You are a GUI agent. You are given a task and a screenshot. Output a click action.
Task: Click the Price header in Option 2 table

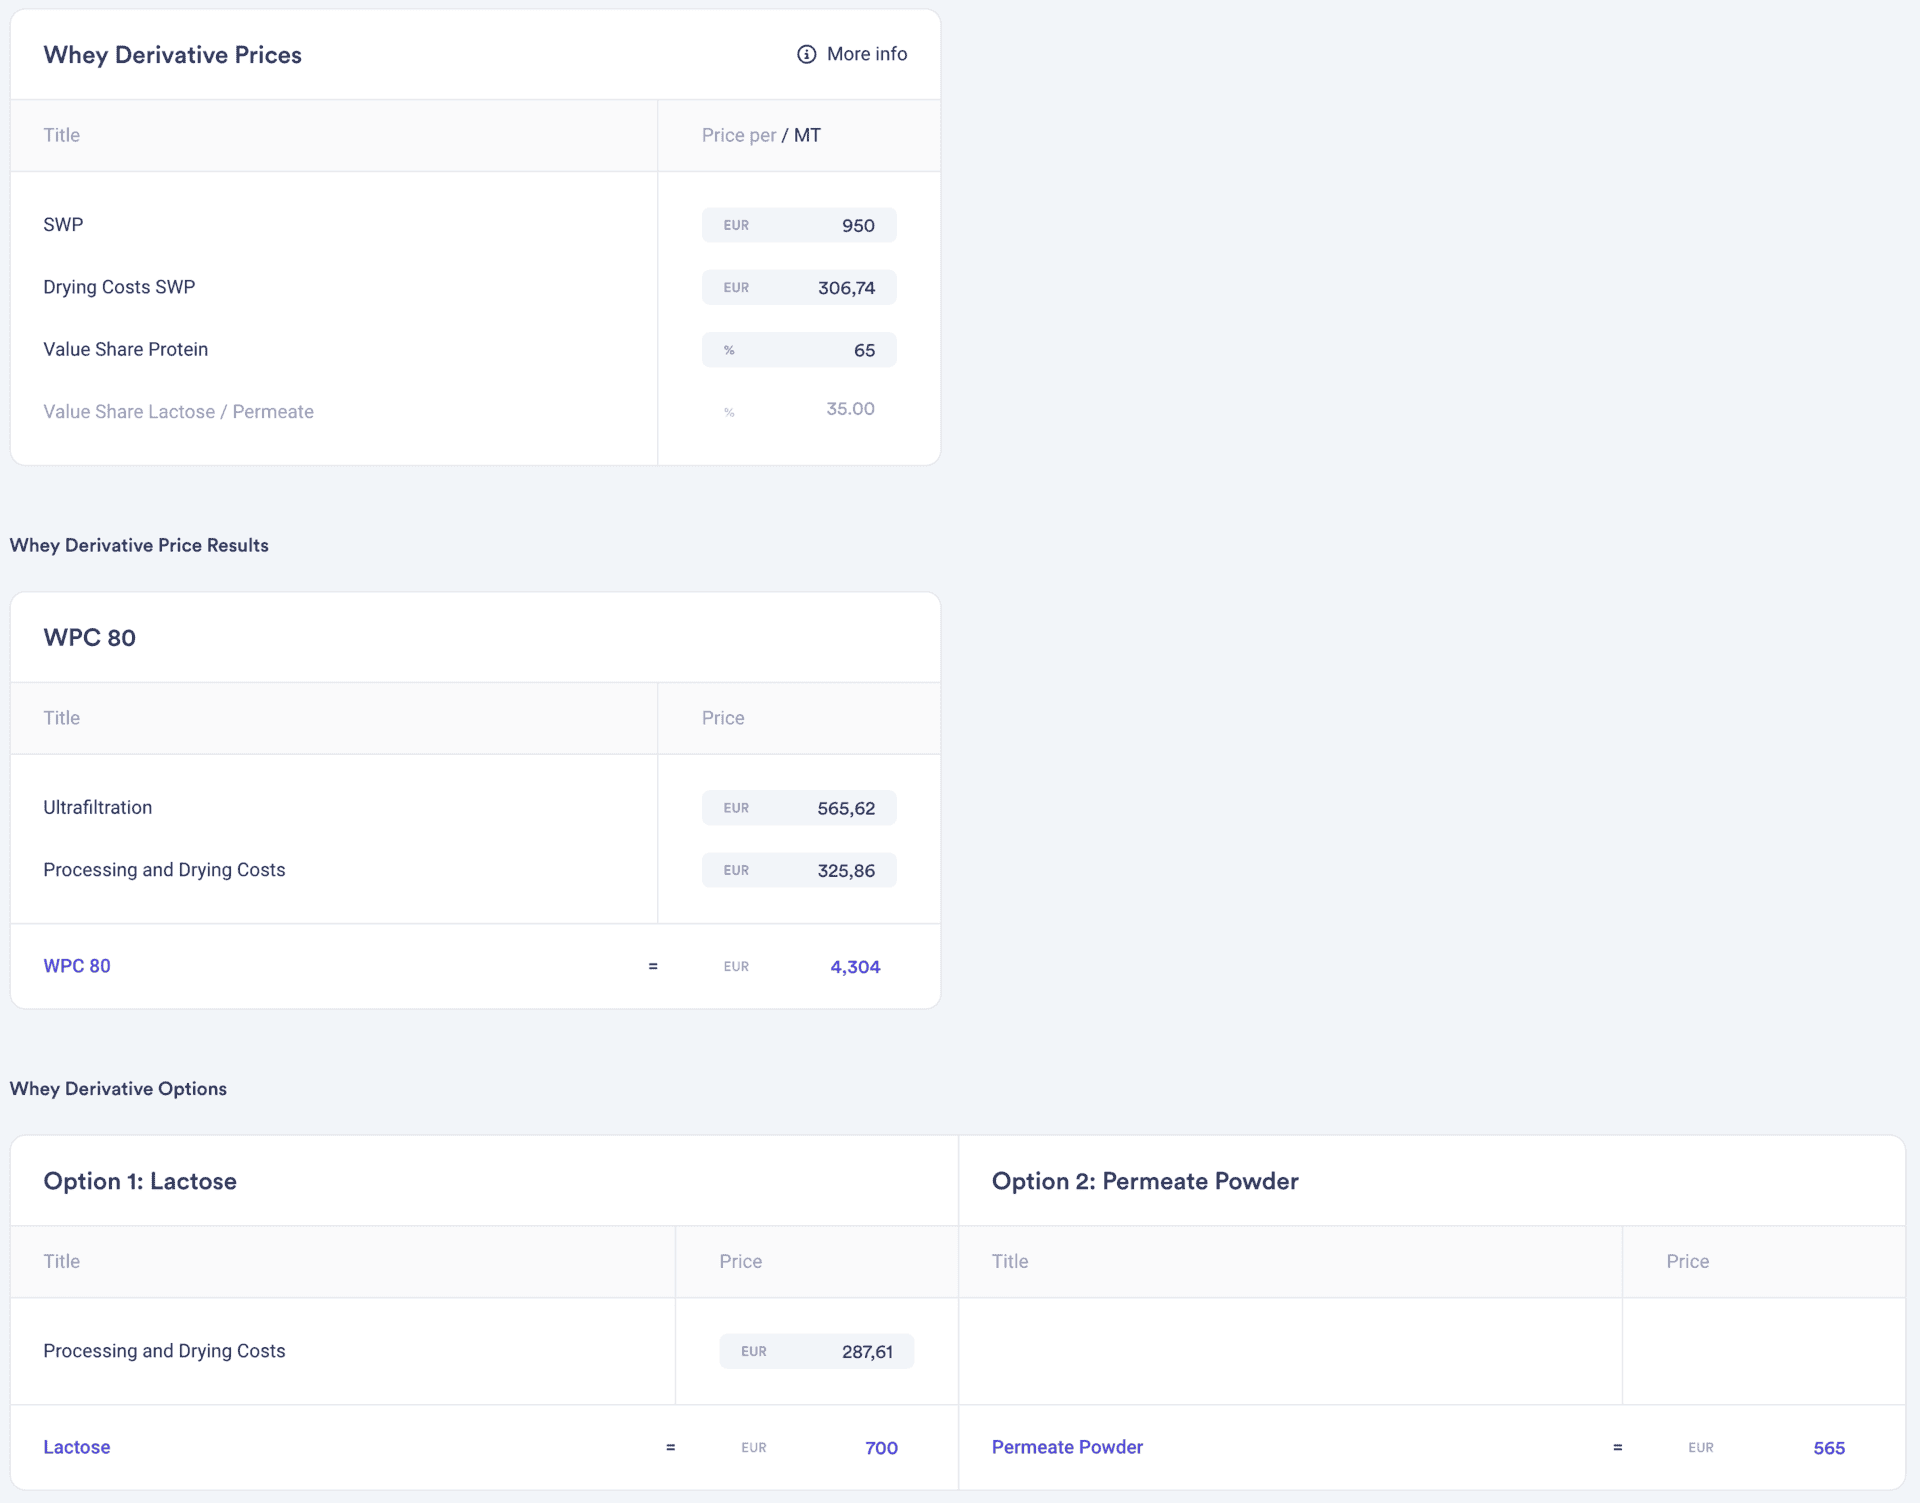click(x=1688, y=1262)
